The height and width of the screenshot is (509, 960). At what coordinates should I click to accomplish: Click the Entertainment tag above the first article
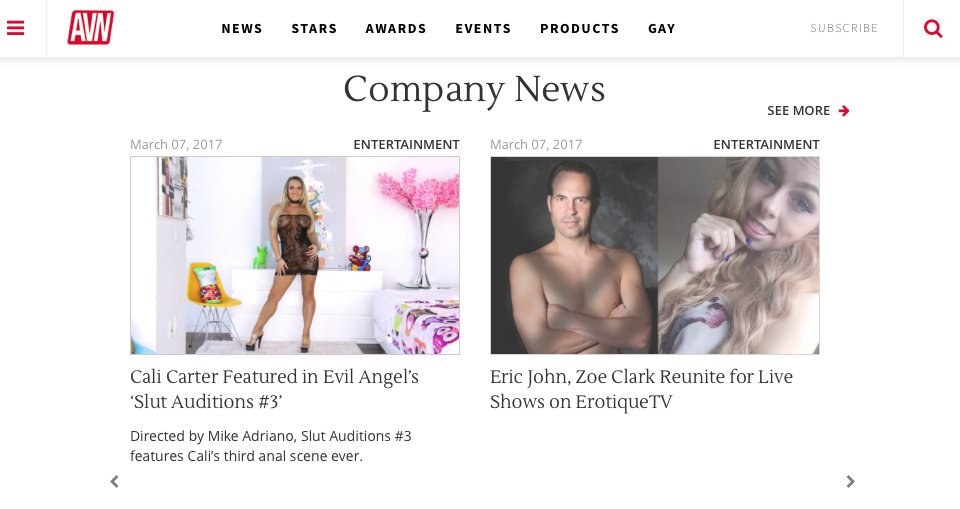point(406,145)
